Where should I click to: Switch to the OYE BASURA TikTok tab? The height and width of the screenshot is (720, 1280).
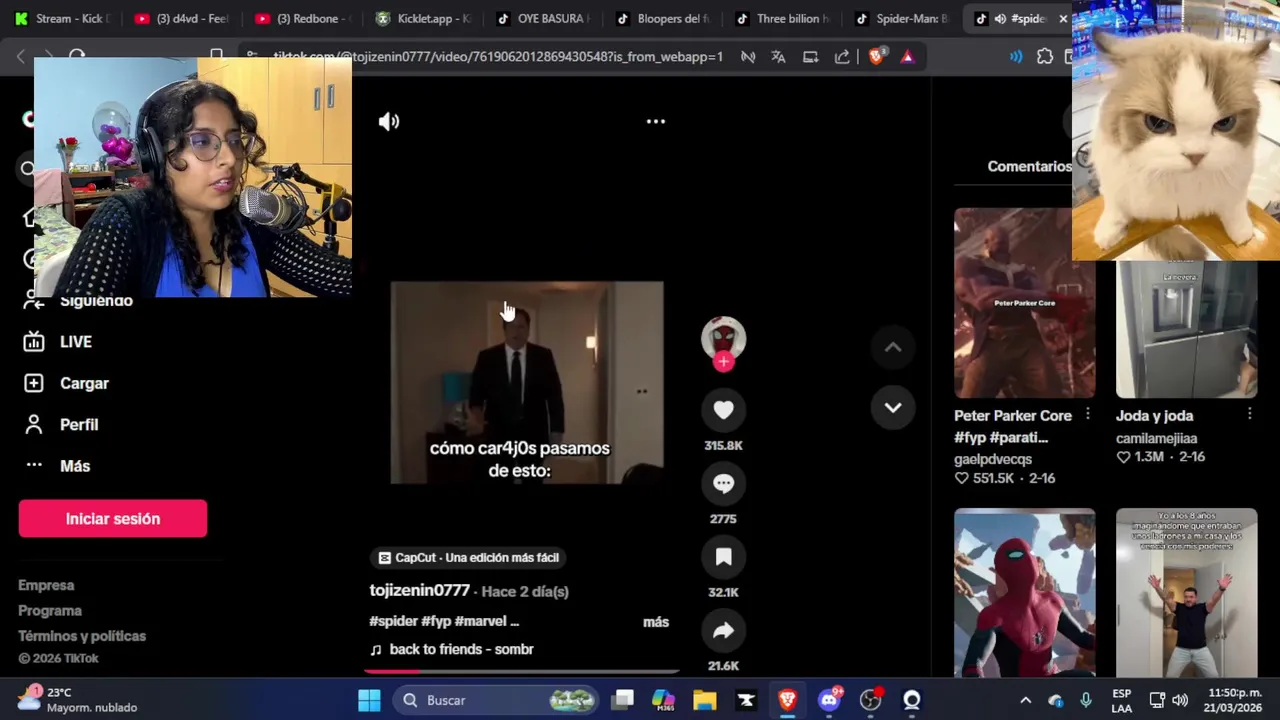tap(543, 18)
